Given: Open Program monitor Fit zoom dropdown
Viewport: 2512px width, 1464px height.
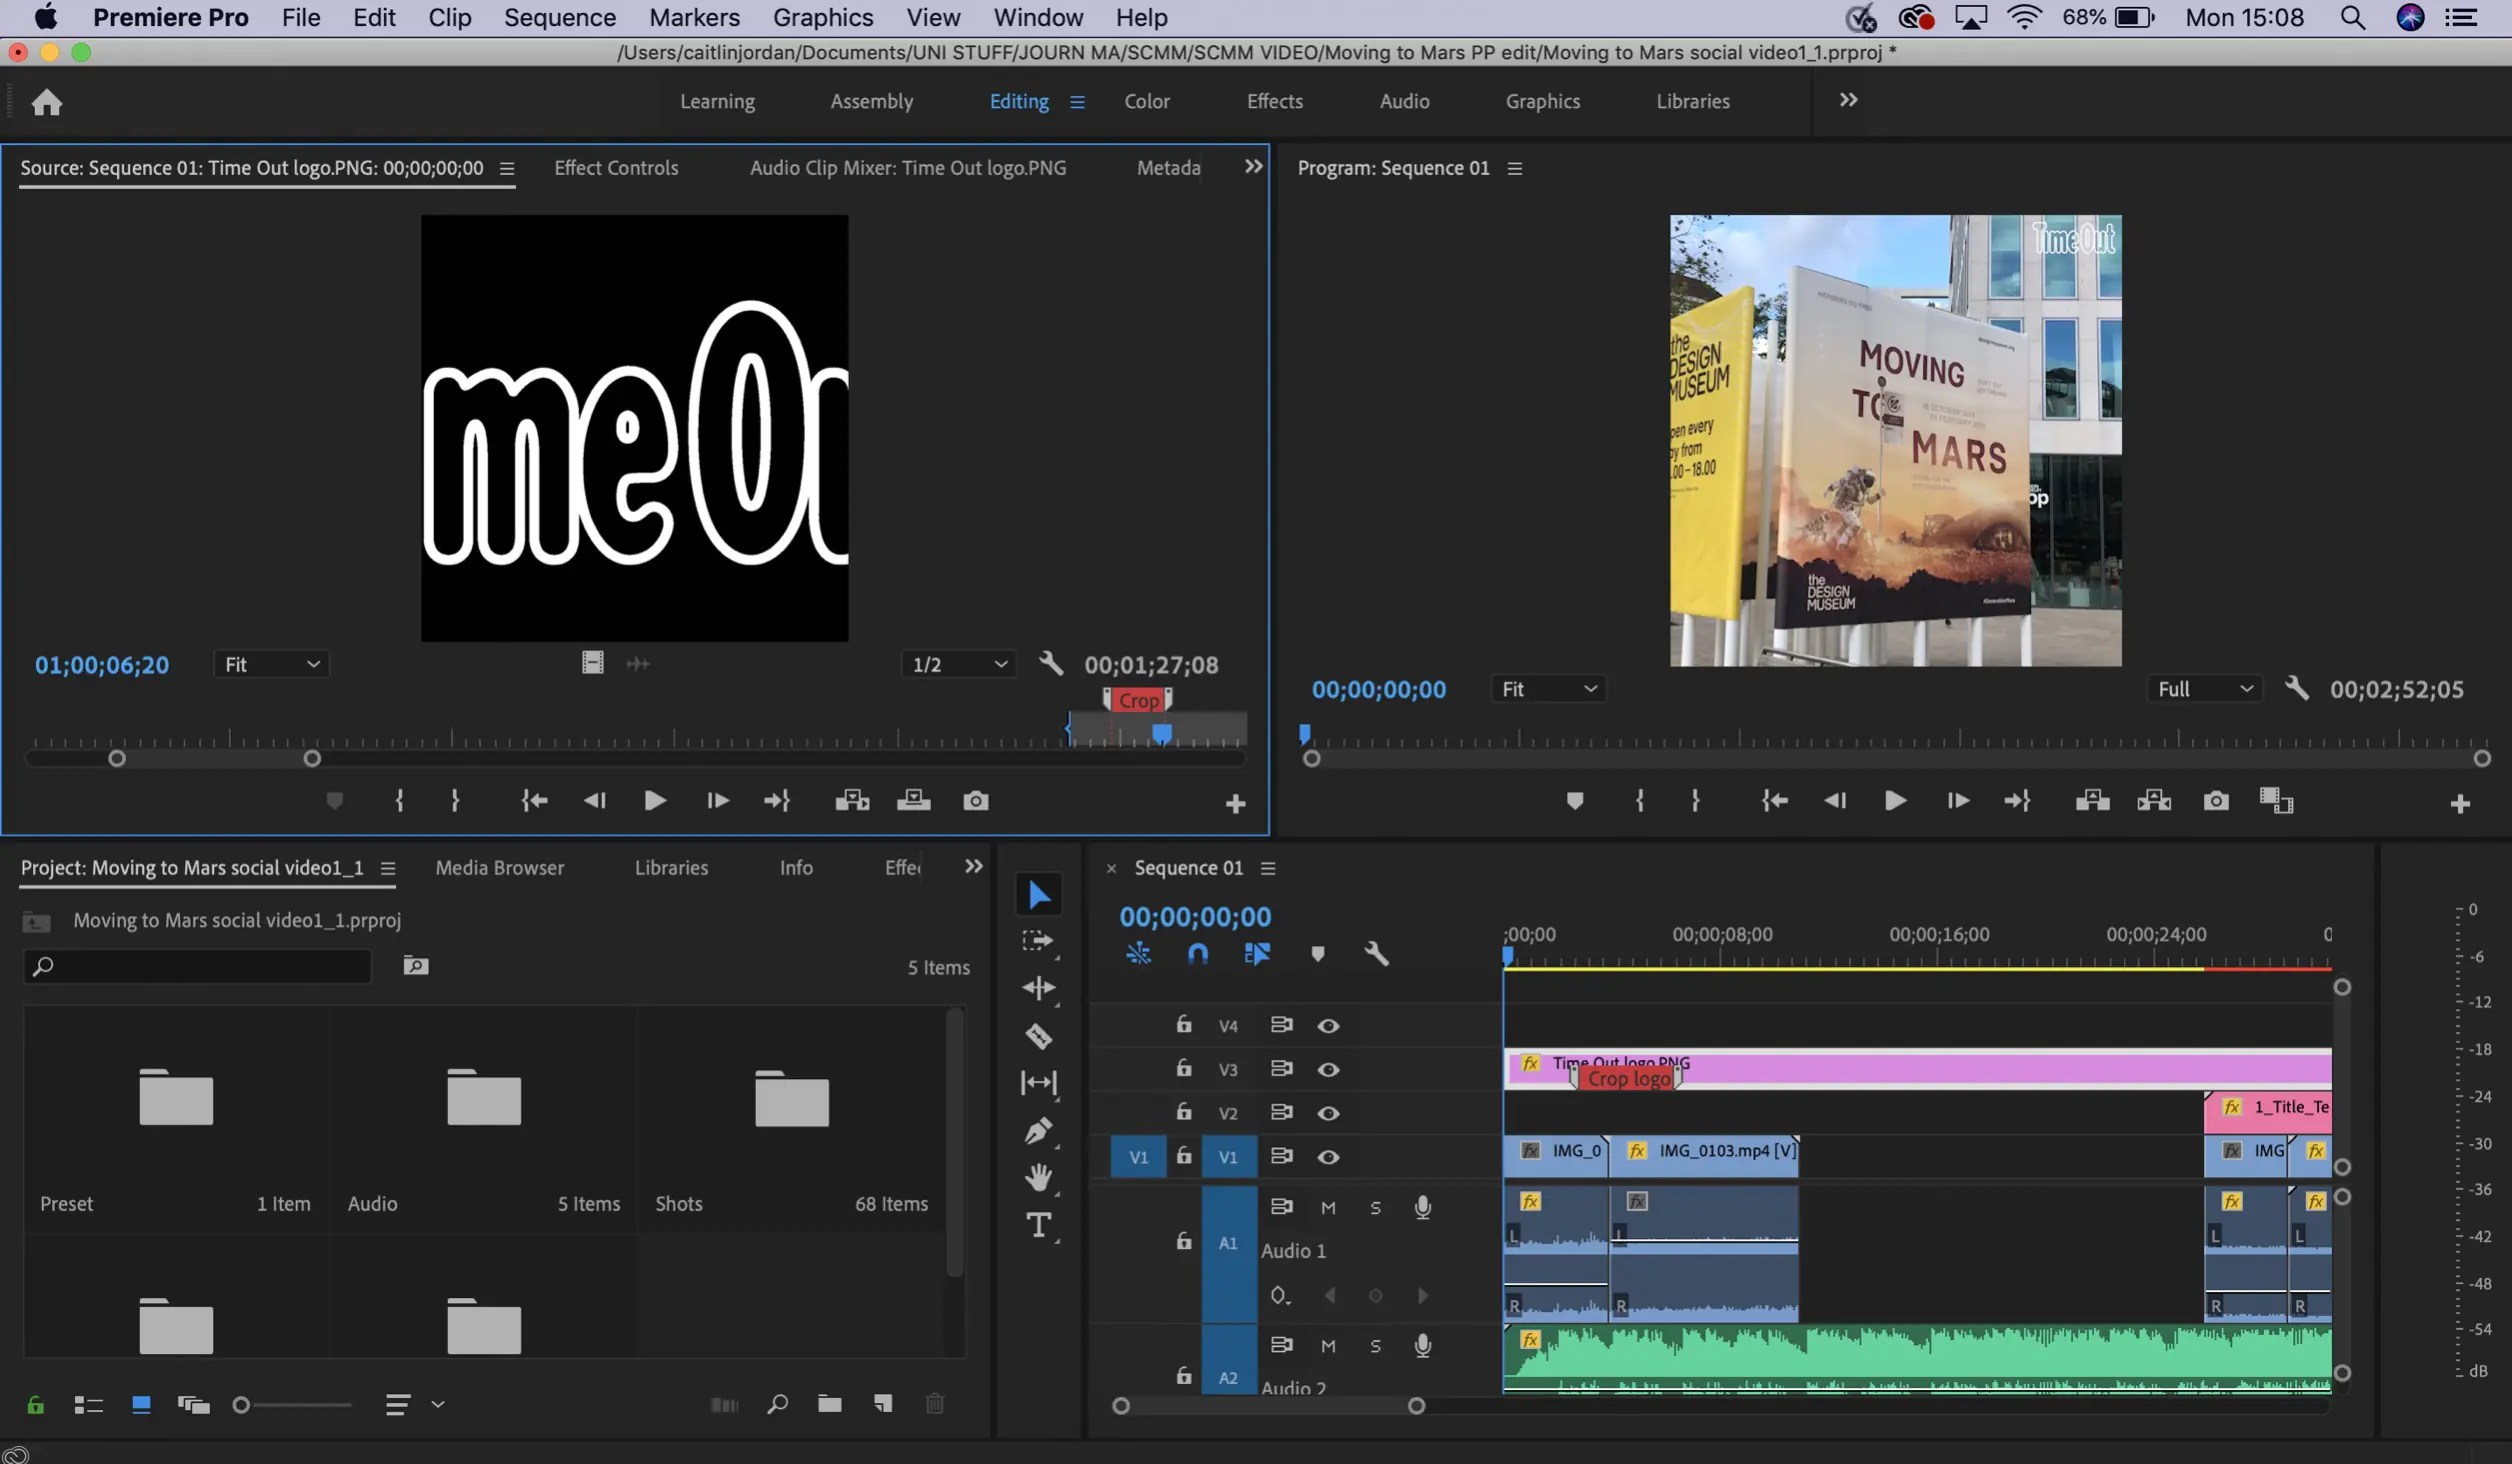Looking at the screenshot, I should tap(1548, 688).
